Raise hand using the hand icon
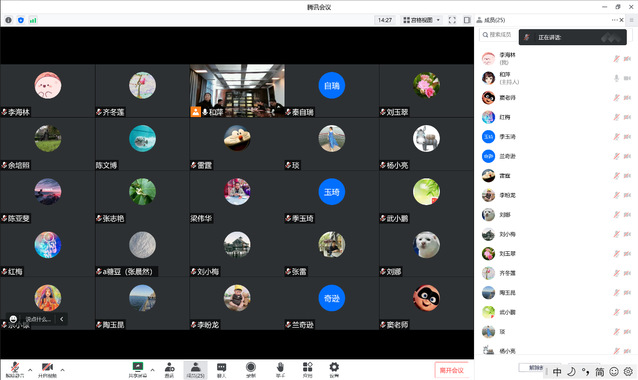Screen dimensions: 638x380 (x=280, y=369)
